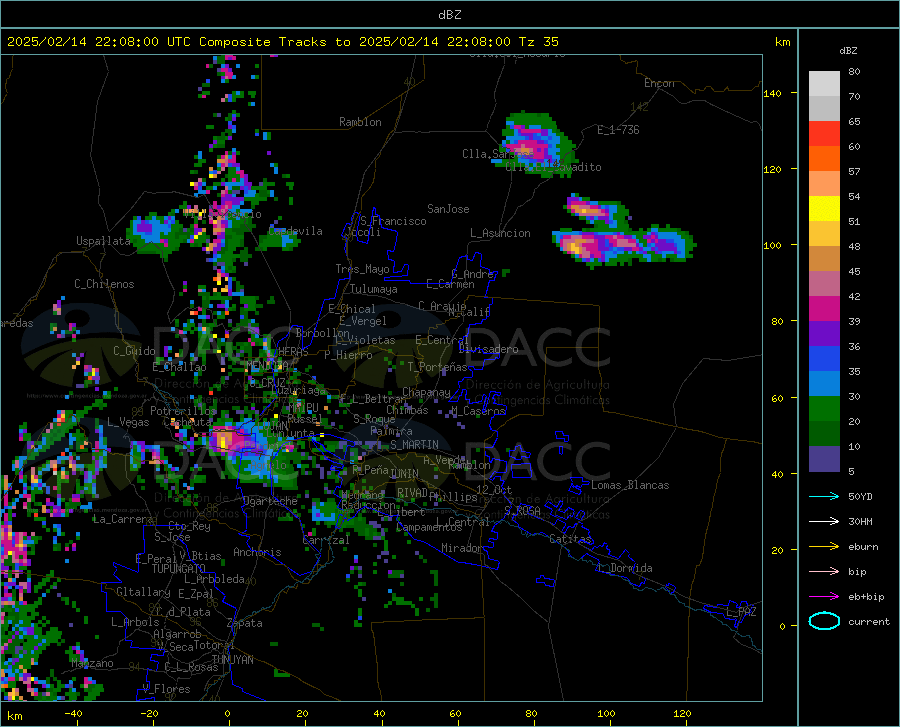
Task: Click the Encon map label
Action: click(x=660, y=83)
